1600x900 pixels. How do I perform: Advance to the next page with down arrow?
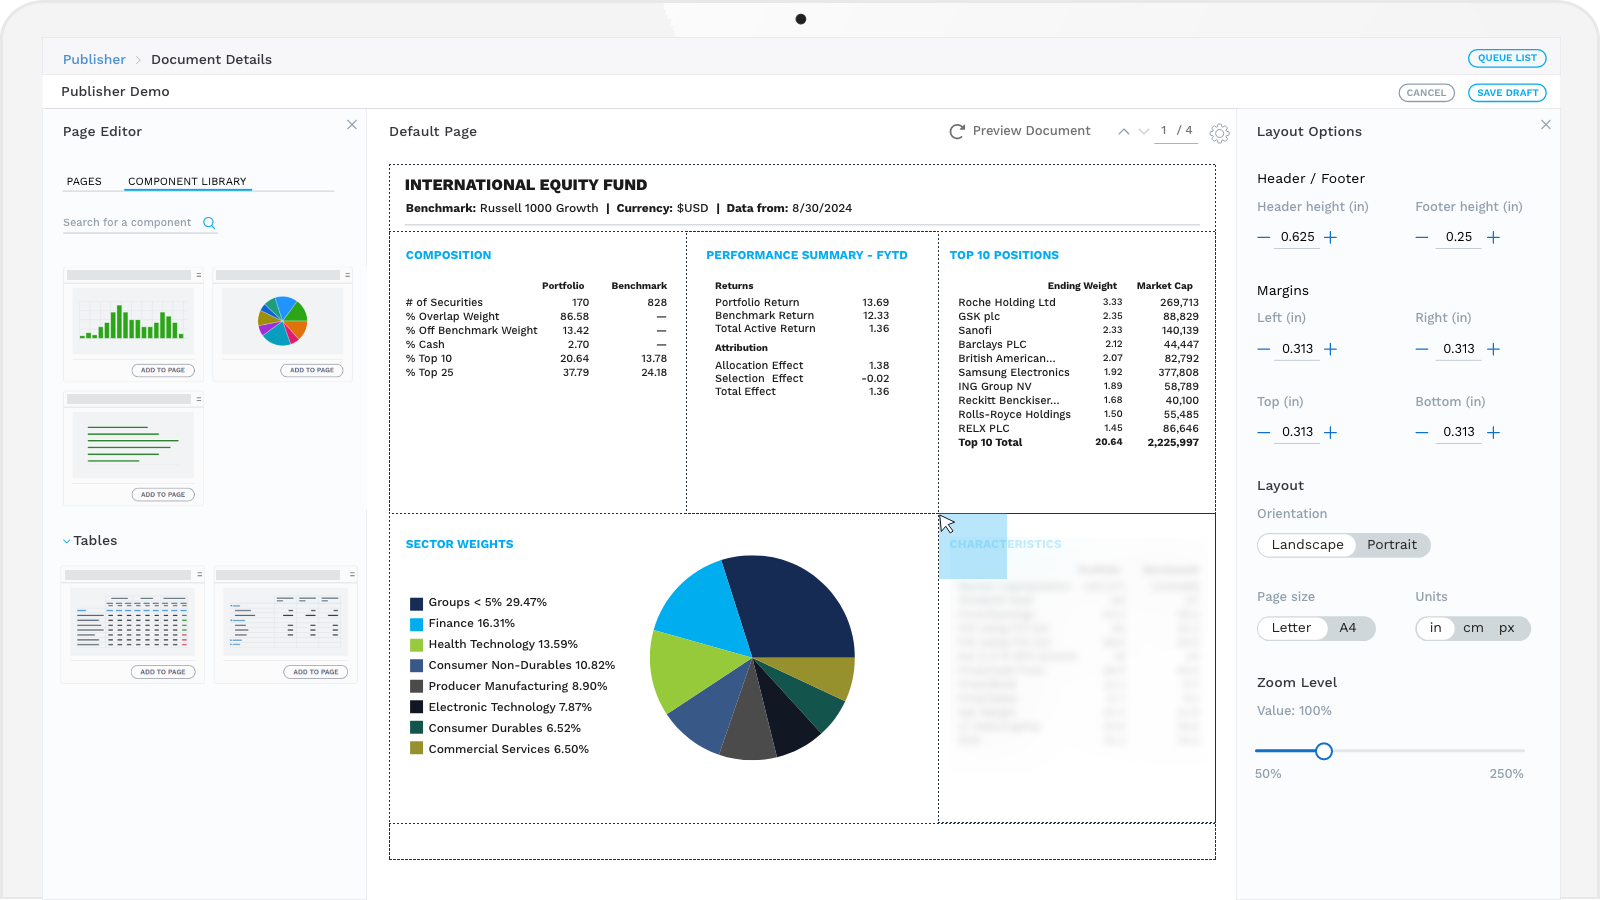click(1144, 131)
